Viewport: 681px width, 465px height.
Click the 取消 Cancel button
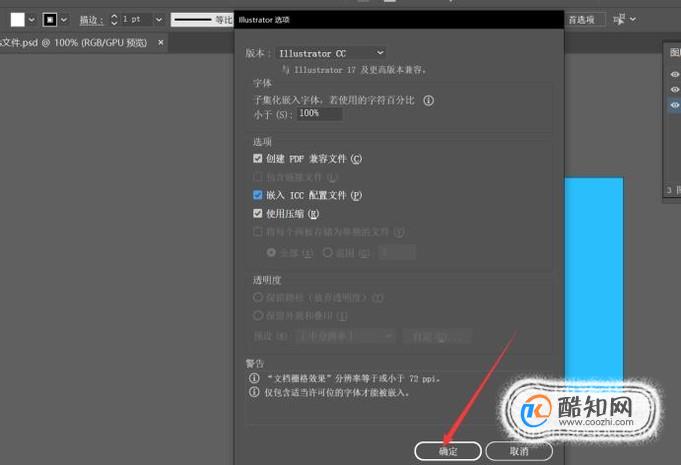[519, 451]
